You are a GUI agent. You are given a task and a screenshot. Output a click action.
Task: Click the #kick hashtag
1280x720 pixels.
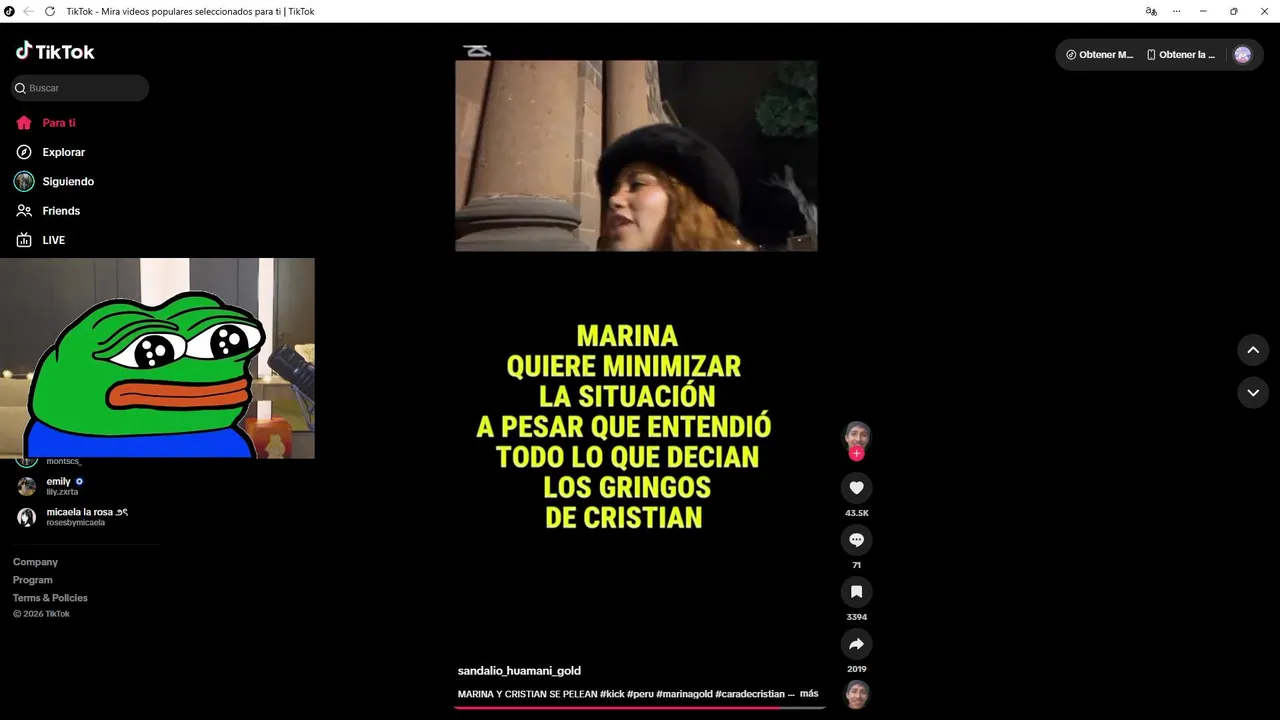click(612, 694)
